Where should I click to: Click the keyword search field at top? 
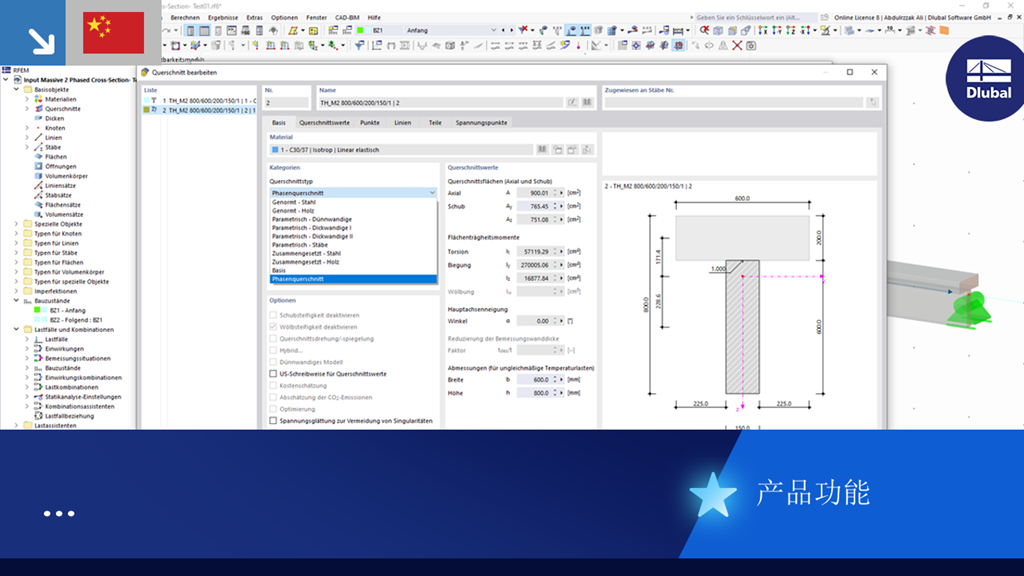click(x=754, y=18)
